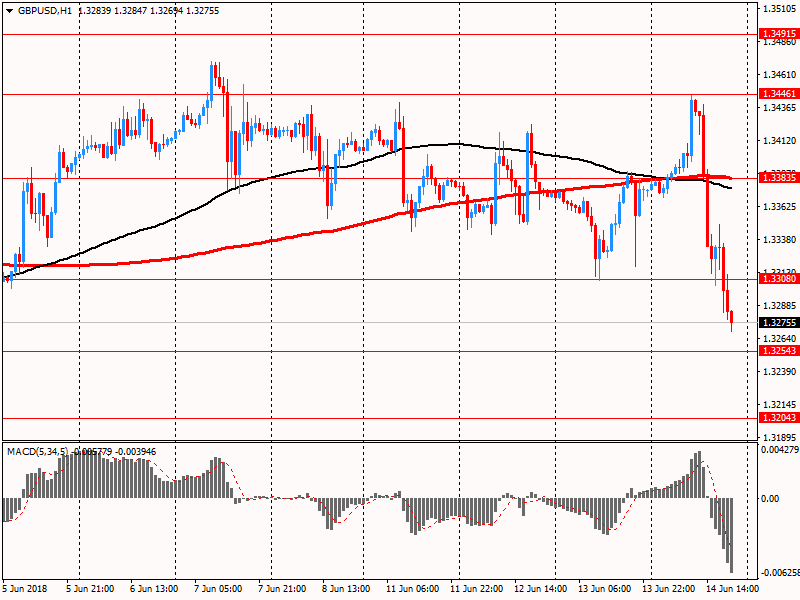
Task: Select the 1.32043 red price label
Action: (x=778, y=418)
